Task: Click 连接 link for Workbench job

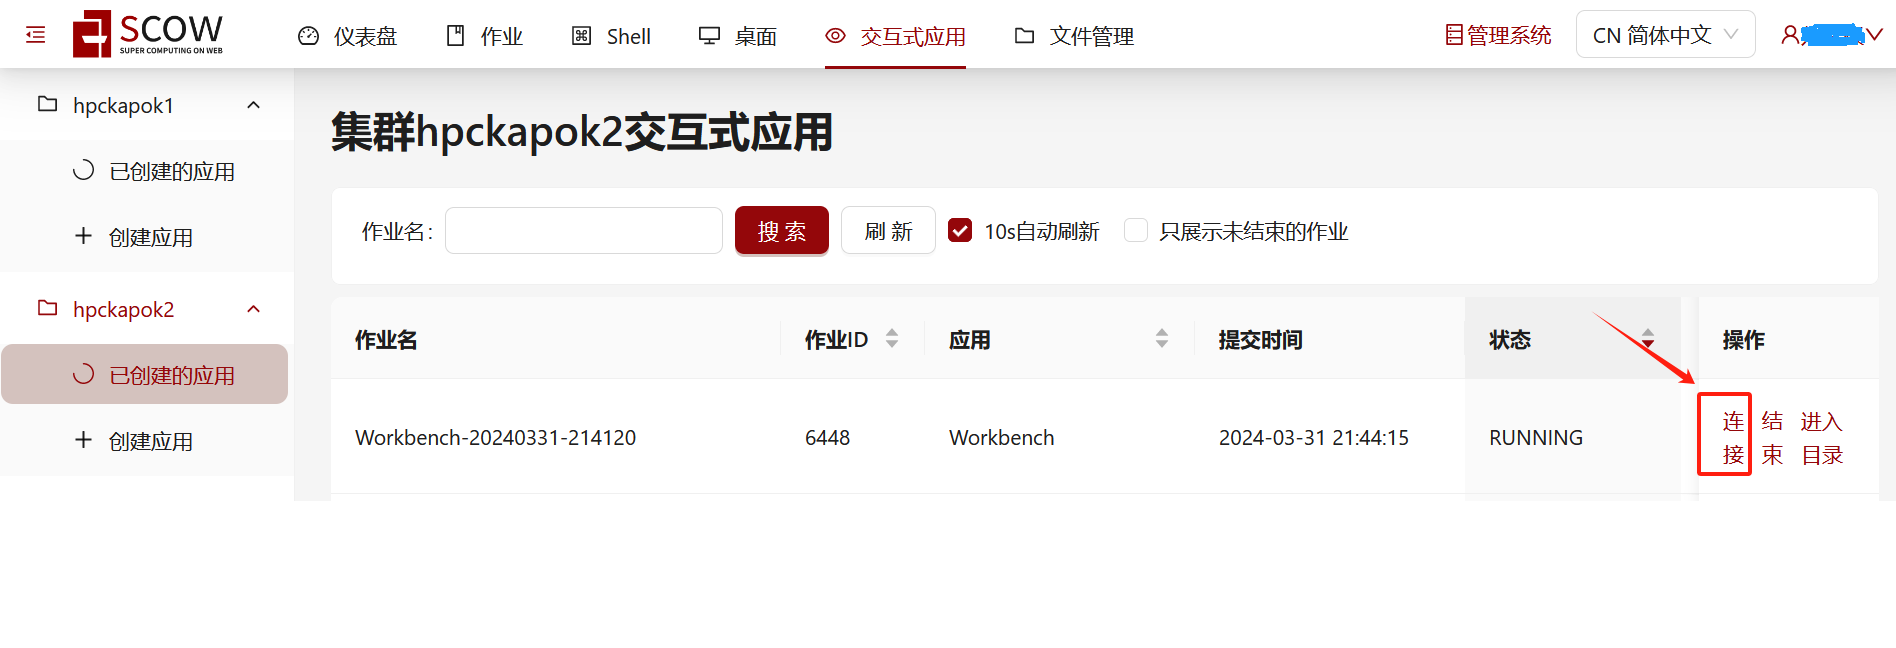Action: [x=1733, y=438]
